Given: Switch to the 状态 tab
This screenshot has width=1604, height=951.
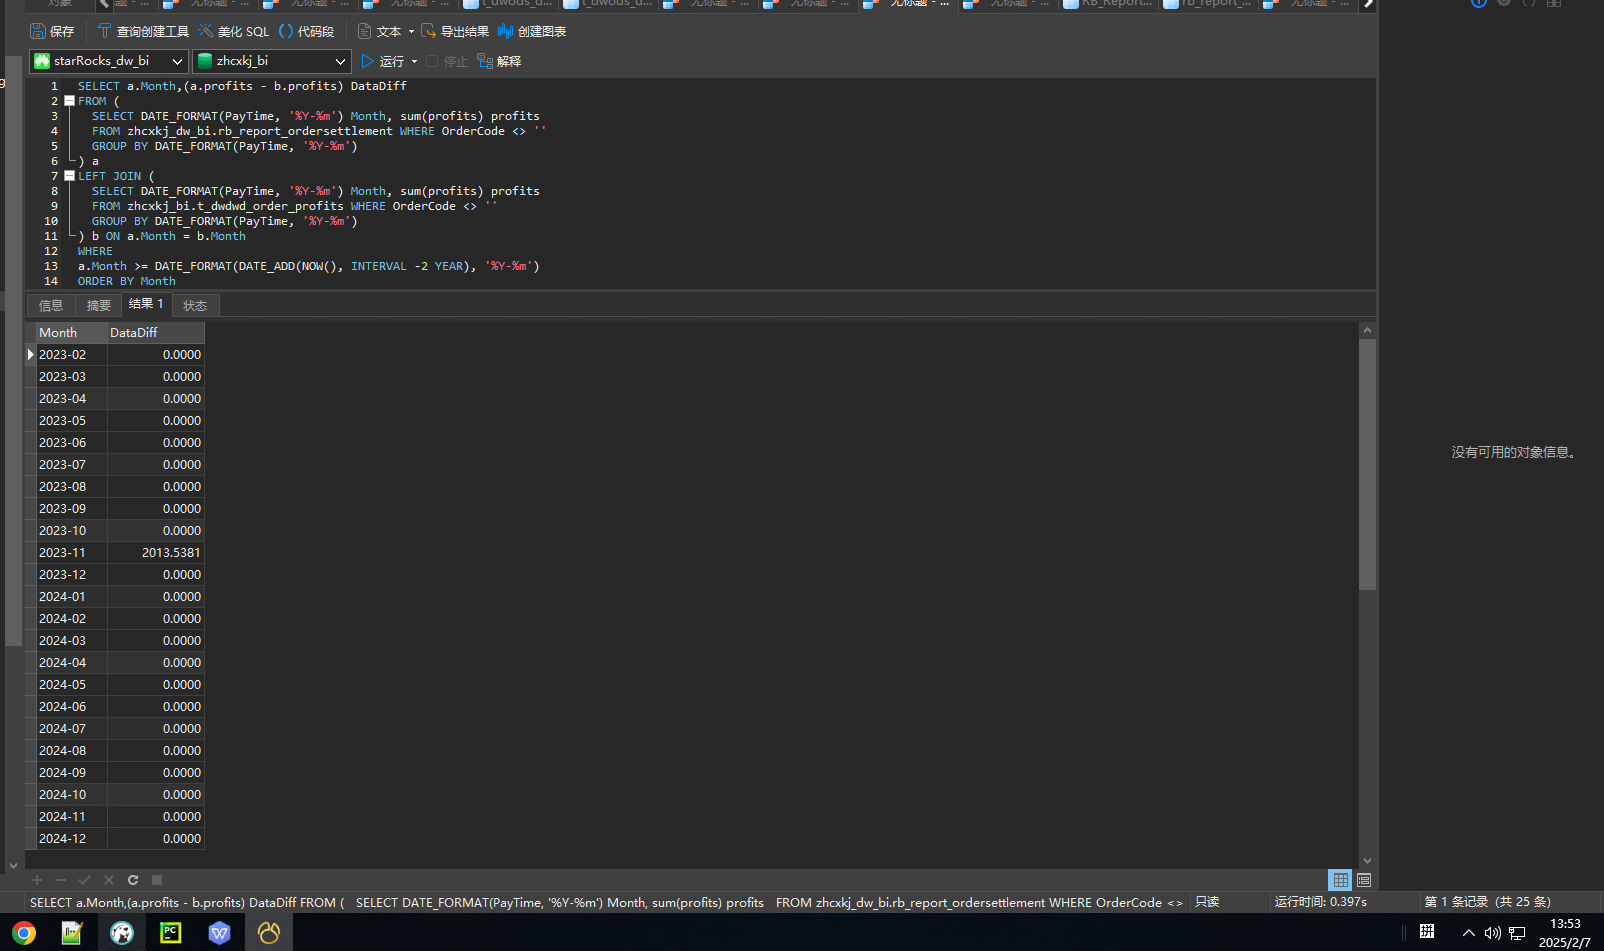Looking at the screenshot, I should point(195,305).
